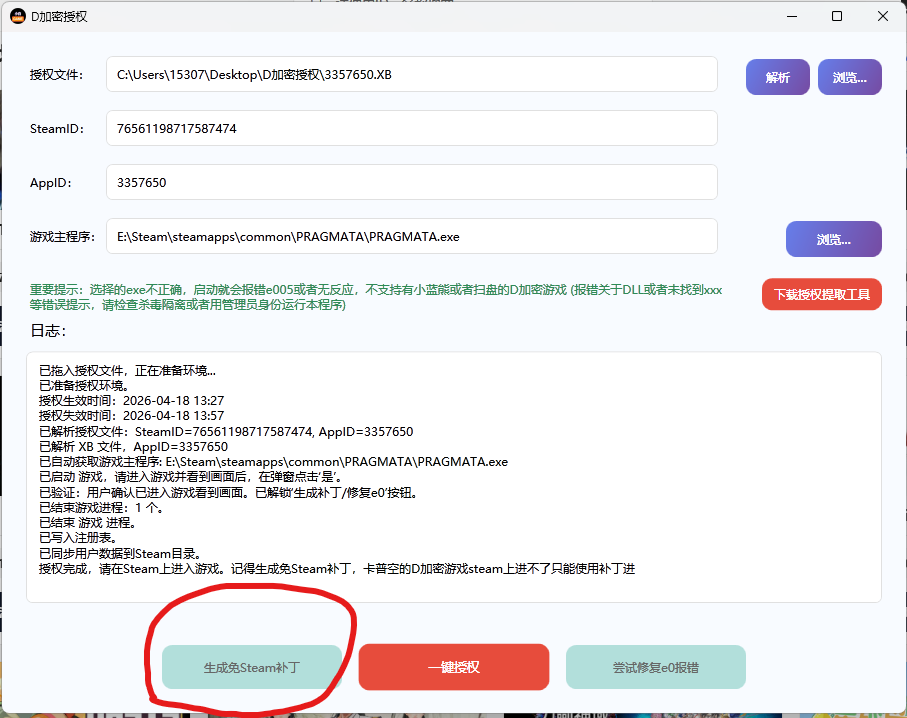
Task: Click log line 已结束 游戏 进程。
Action: [x=87, y=523]
